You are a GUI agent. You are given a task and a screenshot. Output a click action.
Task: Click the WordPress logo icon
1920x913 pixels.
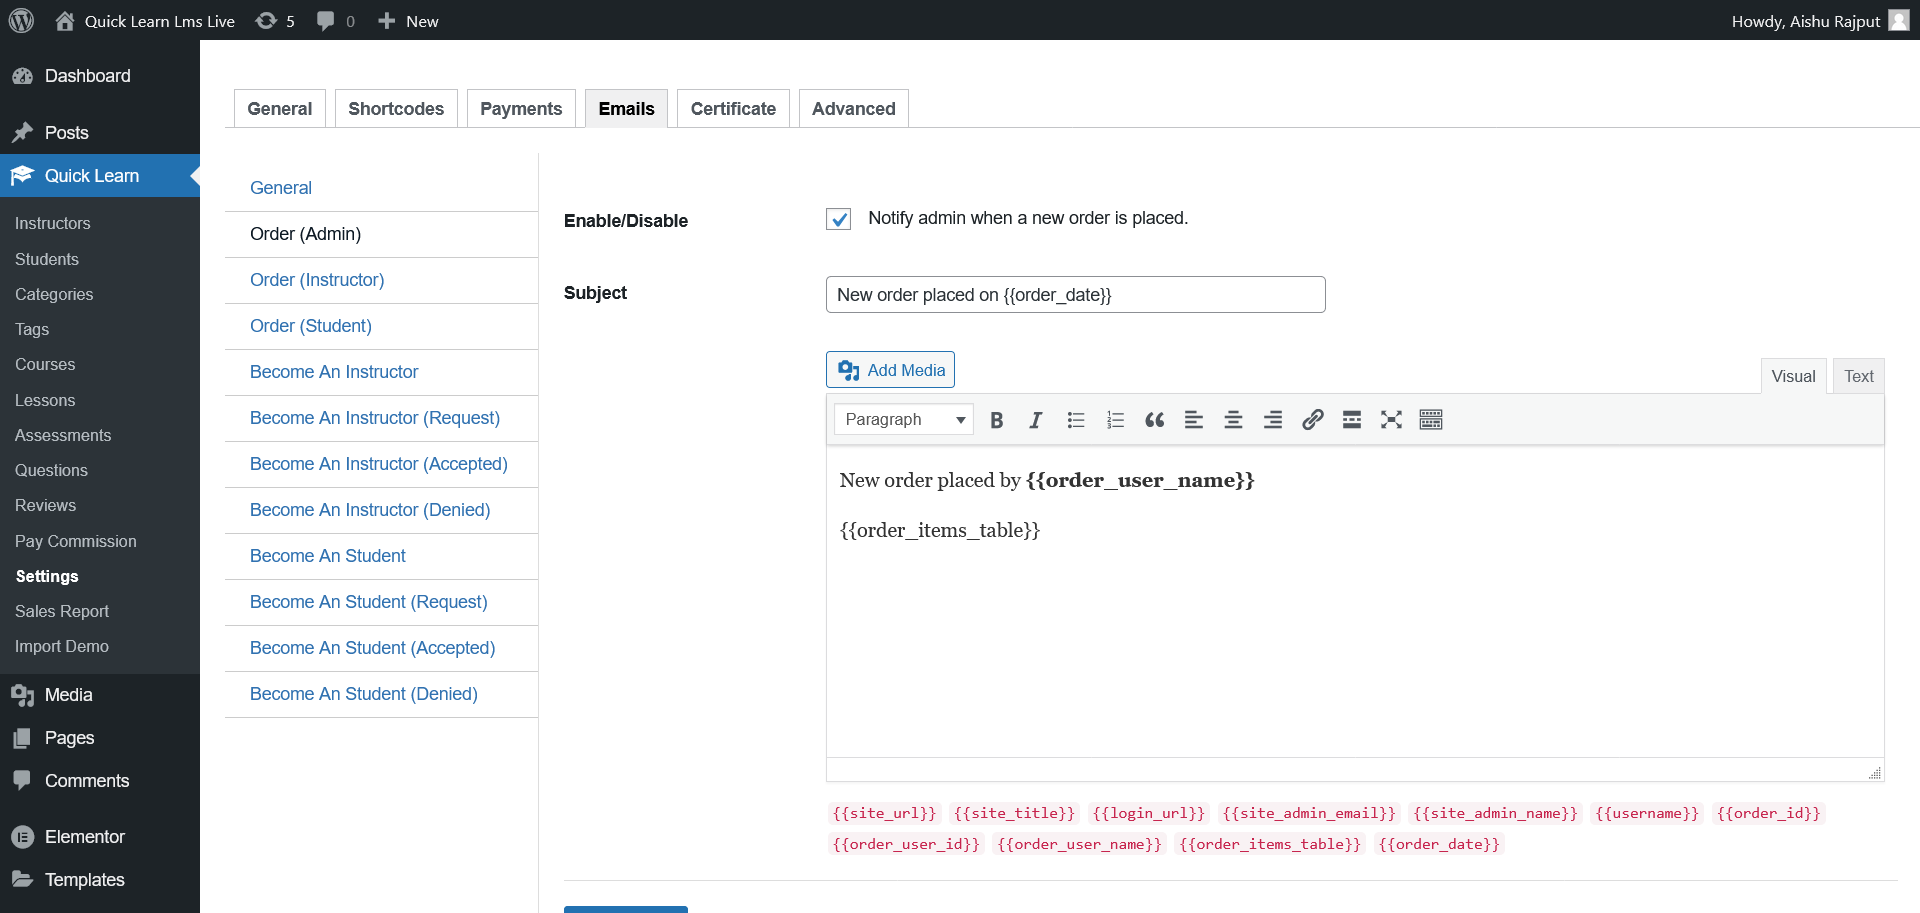(21, 20)
